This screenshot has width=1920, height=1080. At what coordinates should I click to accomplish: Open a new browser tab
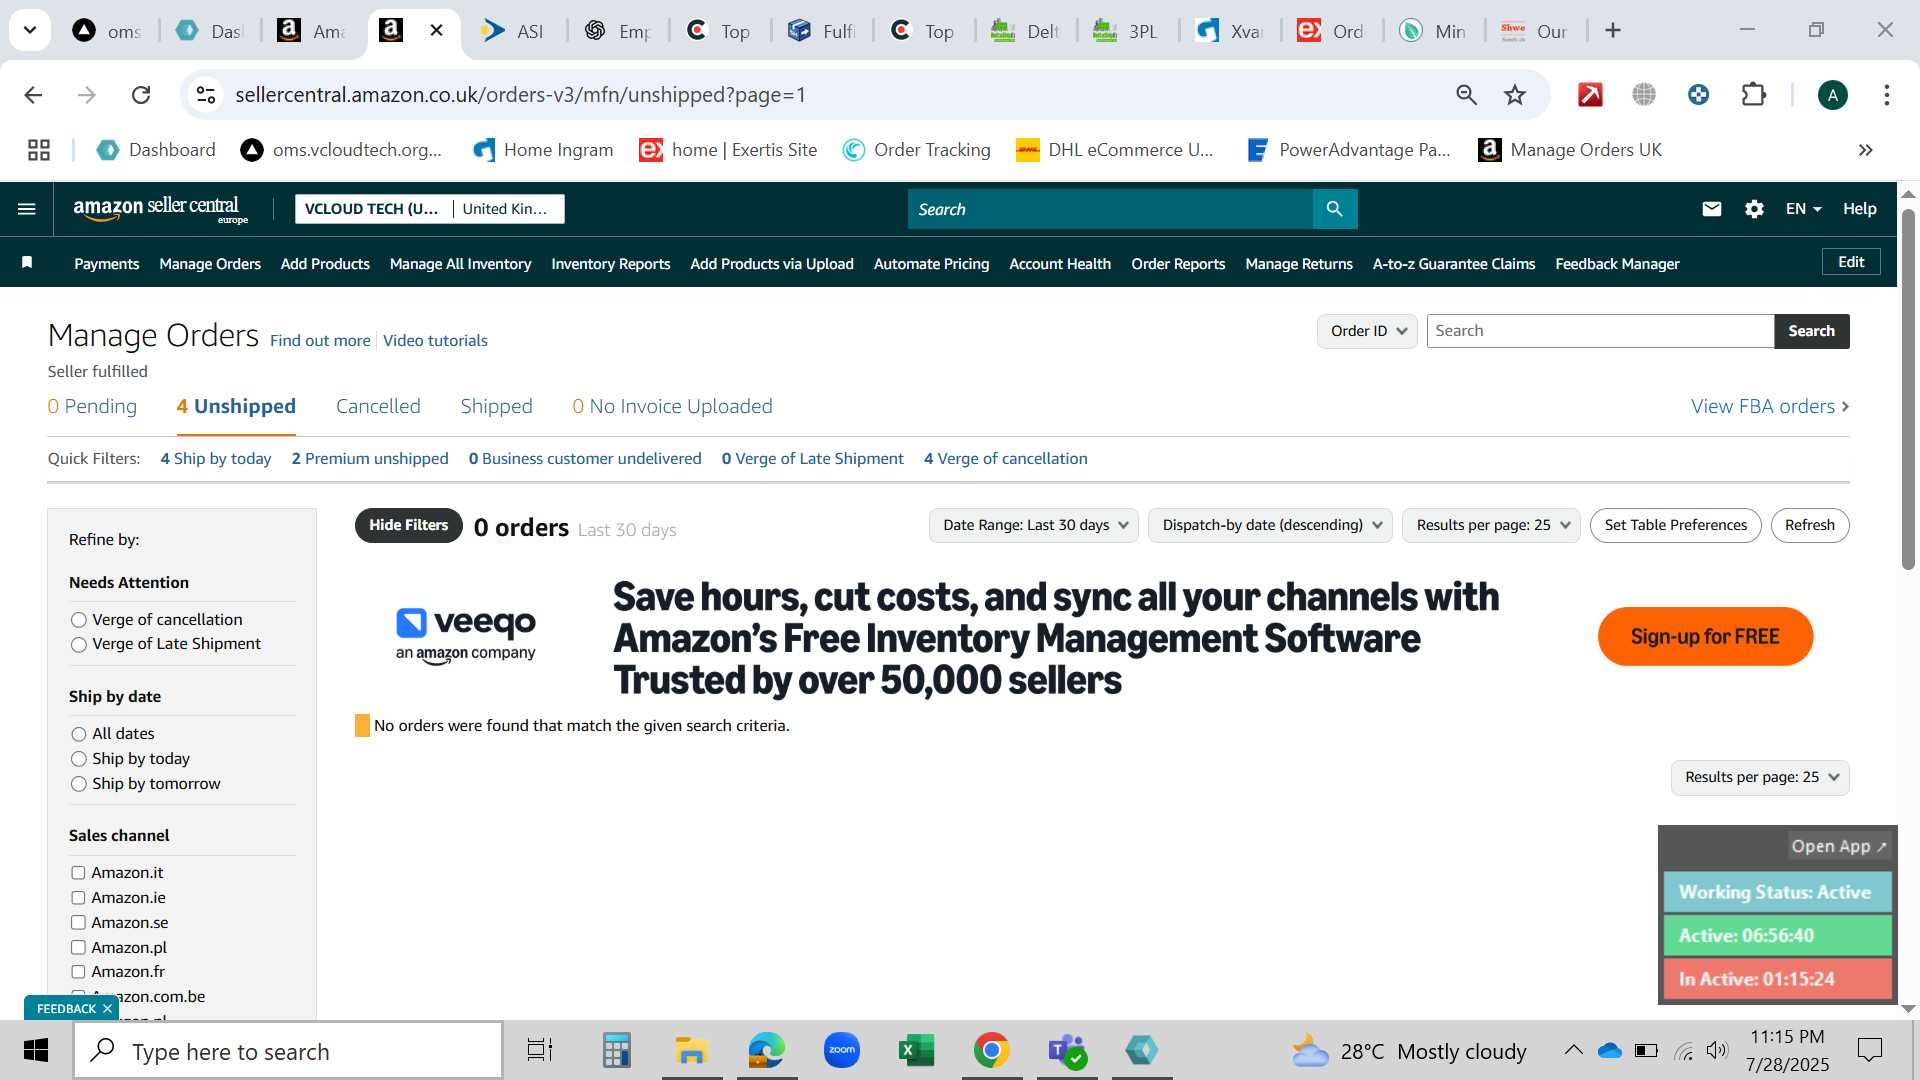(x=1613, y=31)
